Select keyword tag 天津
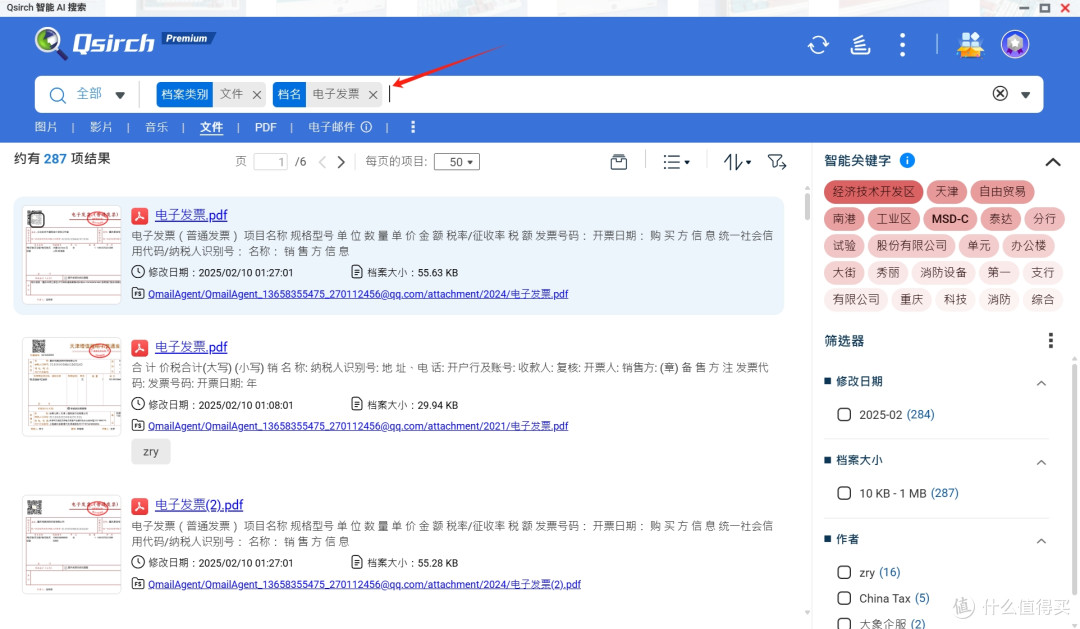 click(x=946, y=192)
